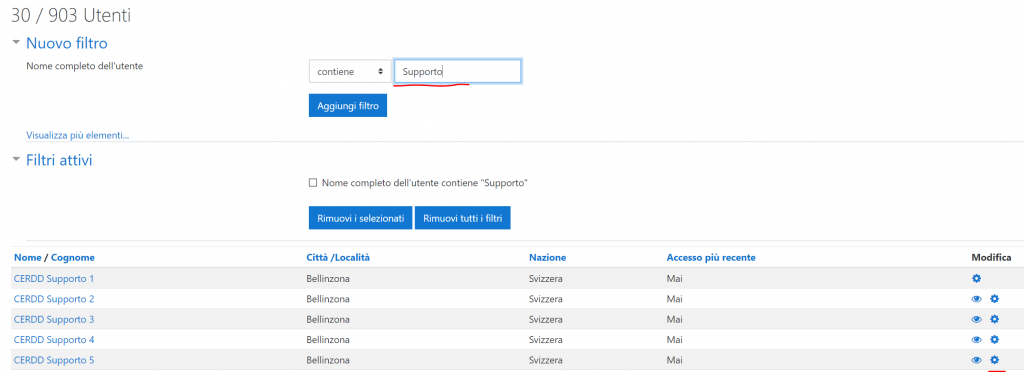Open Visualizza più elementi link

coord(77,136)
